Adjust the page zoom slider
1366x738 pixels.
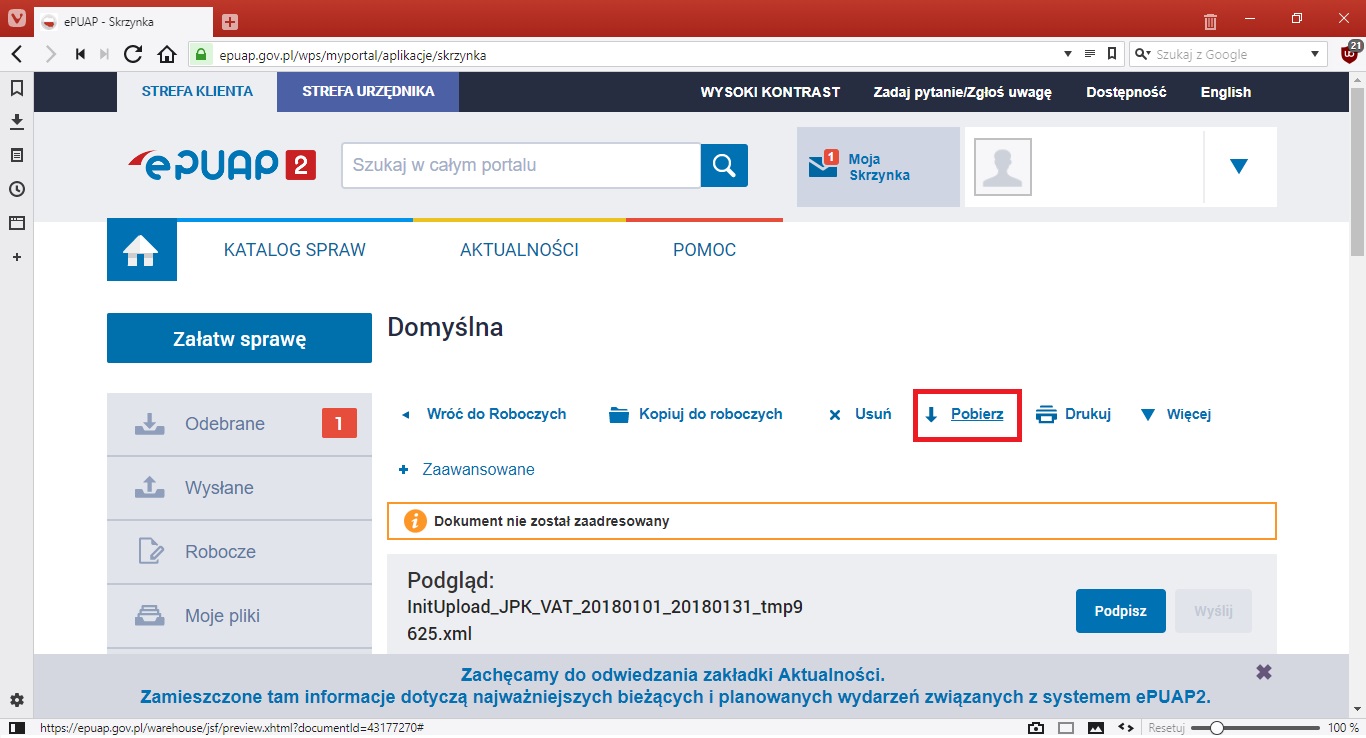pyautogui.click(x=1217, y=727)
